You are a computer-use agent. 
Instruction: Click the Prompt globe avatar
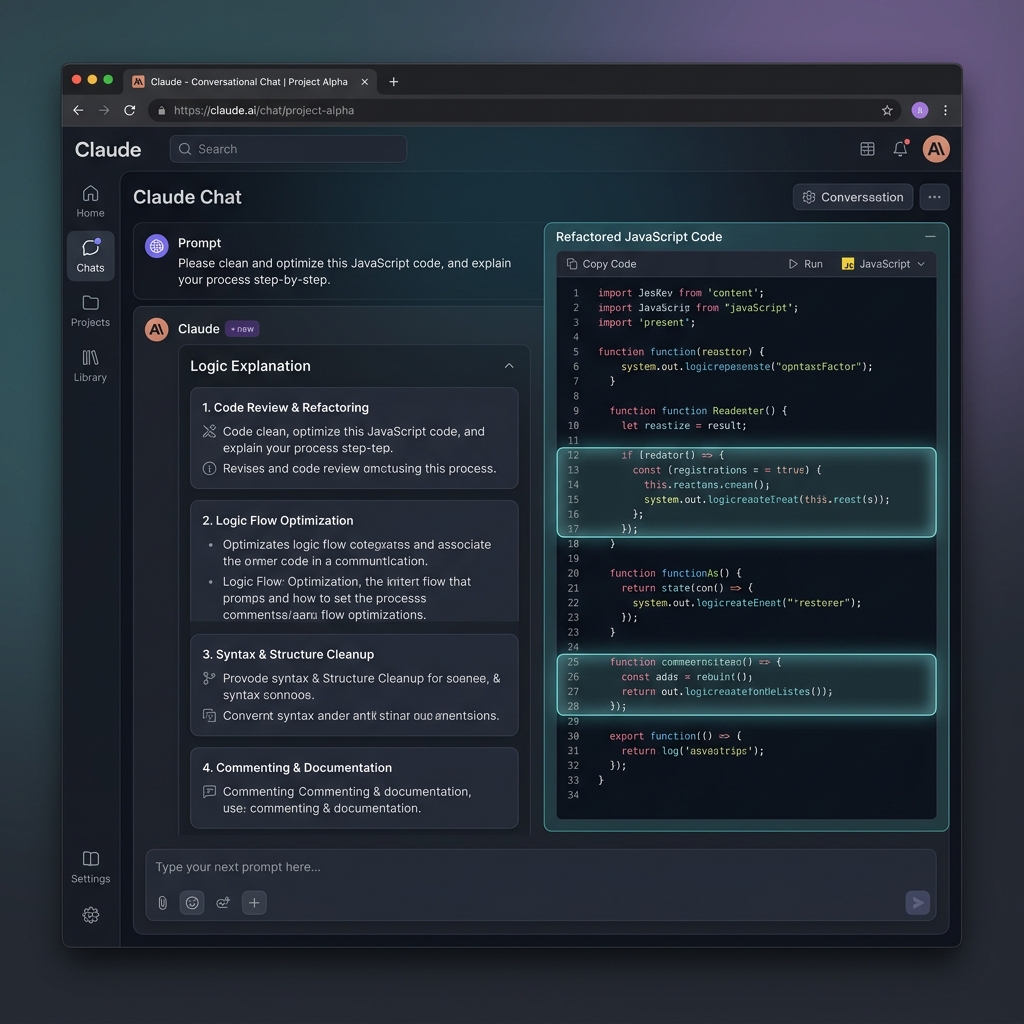pos(157,246)
